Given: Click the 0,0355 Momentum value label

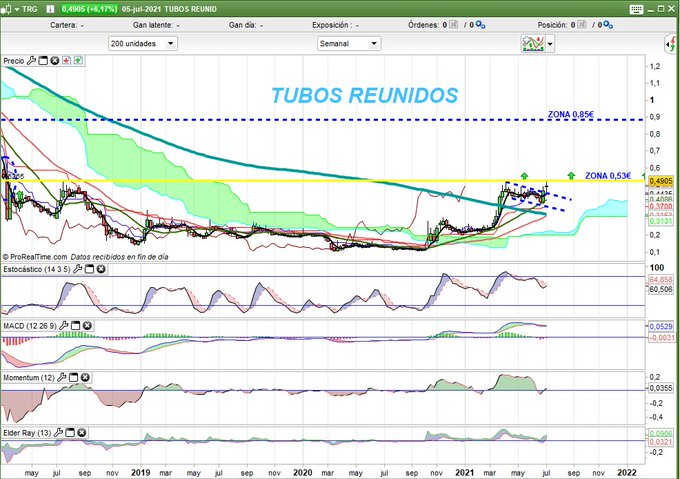Looking at the screenshot, I should pos(660,388).
